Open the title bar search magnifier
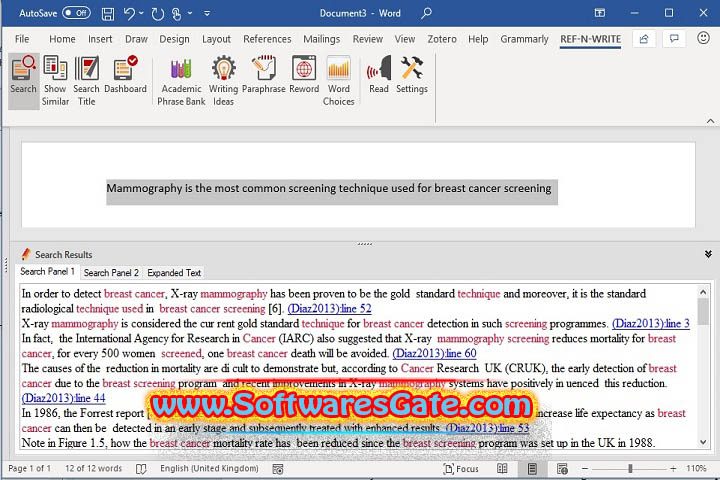The height and width of the screenshot is (480, 720). click(x=426, y=13)
